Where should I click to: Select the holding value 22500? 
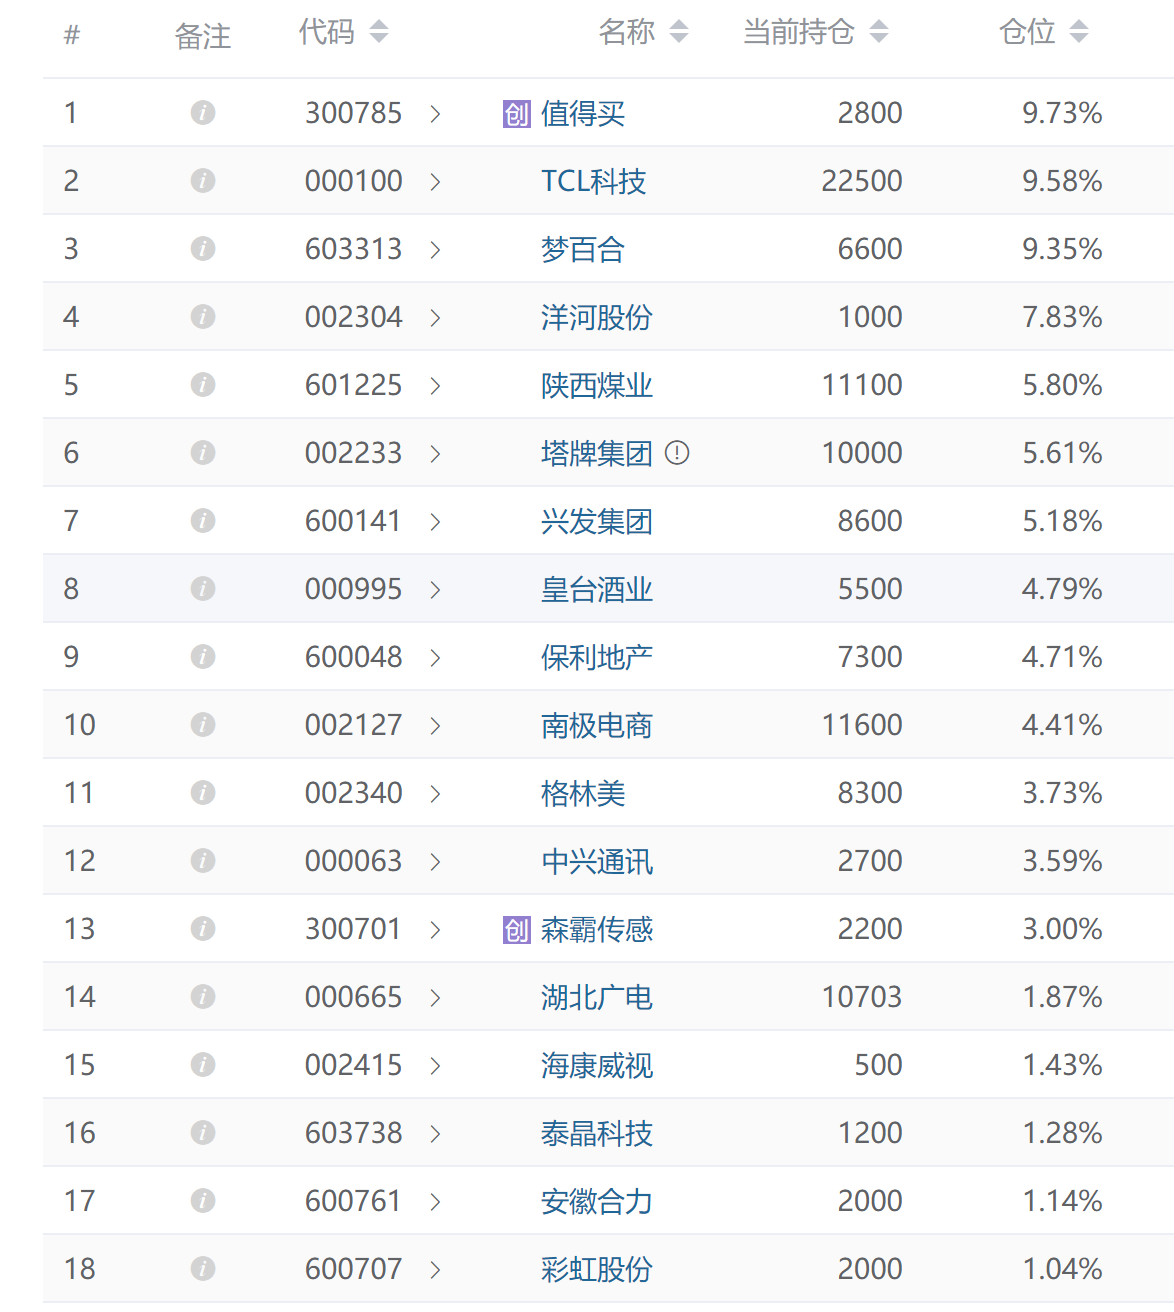coord(862,181)
